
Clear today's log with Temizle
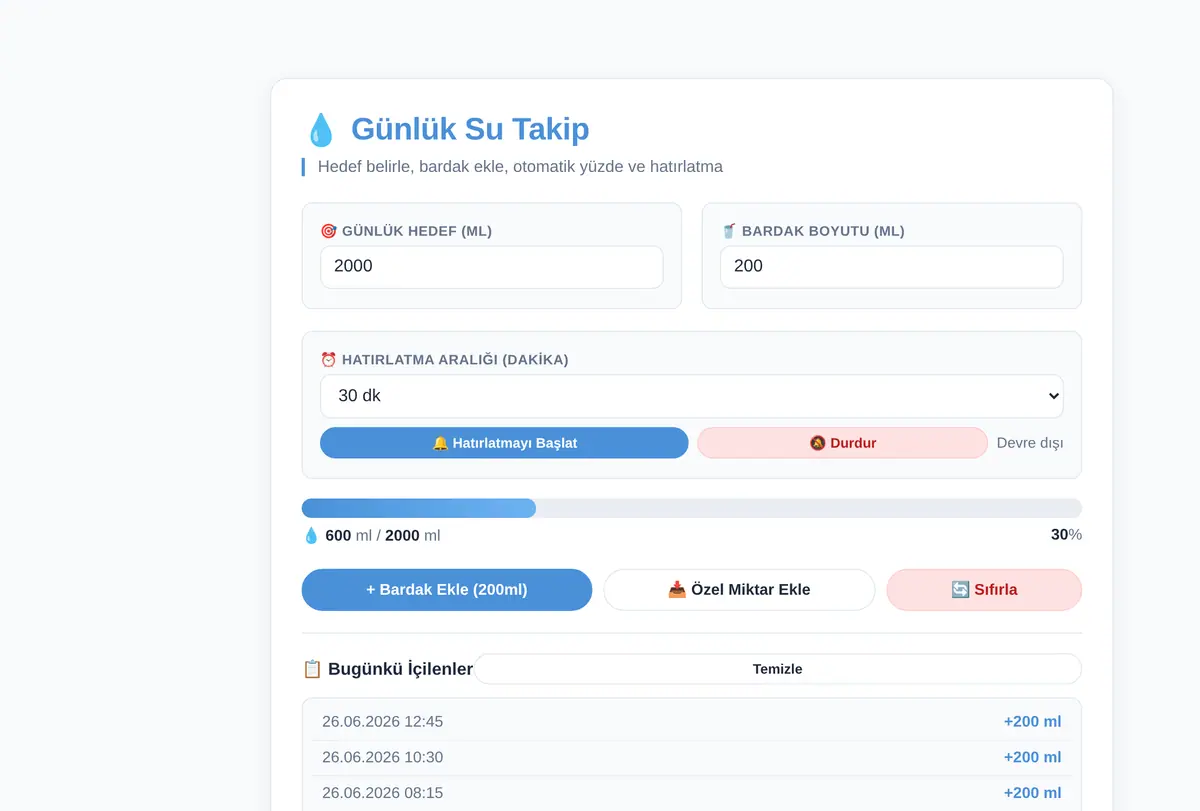[x=778, y=669]
